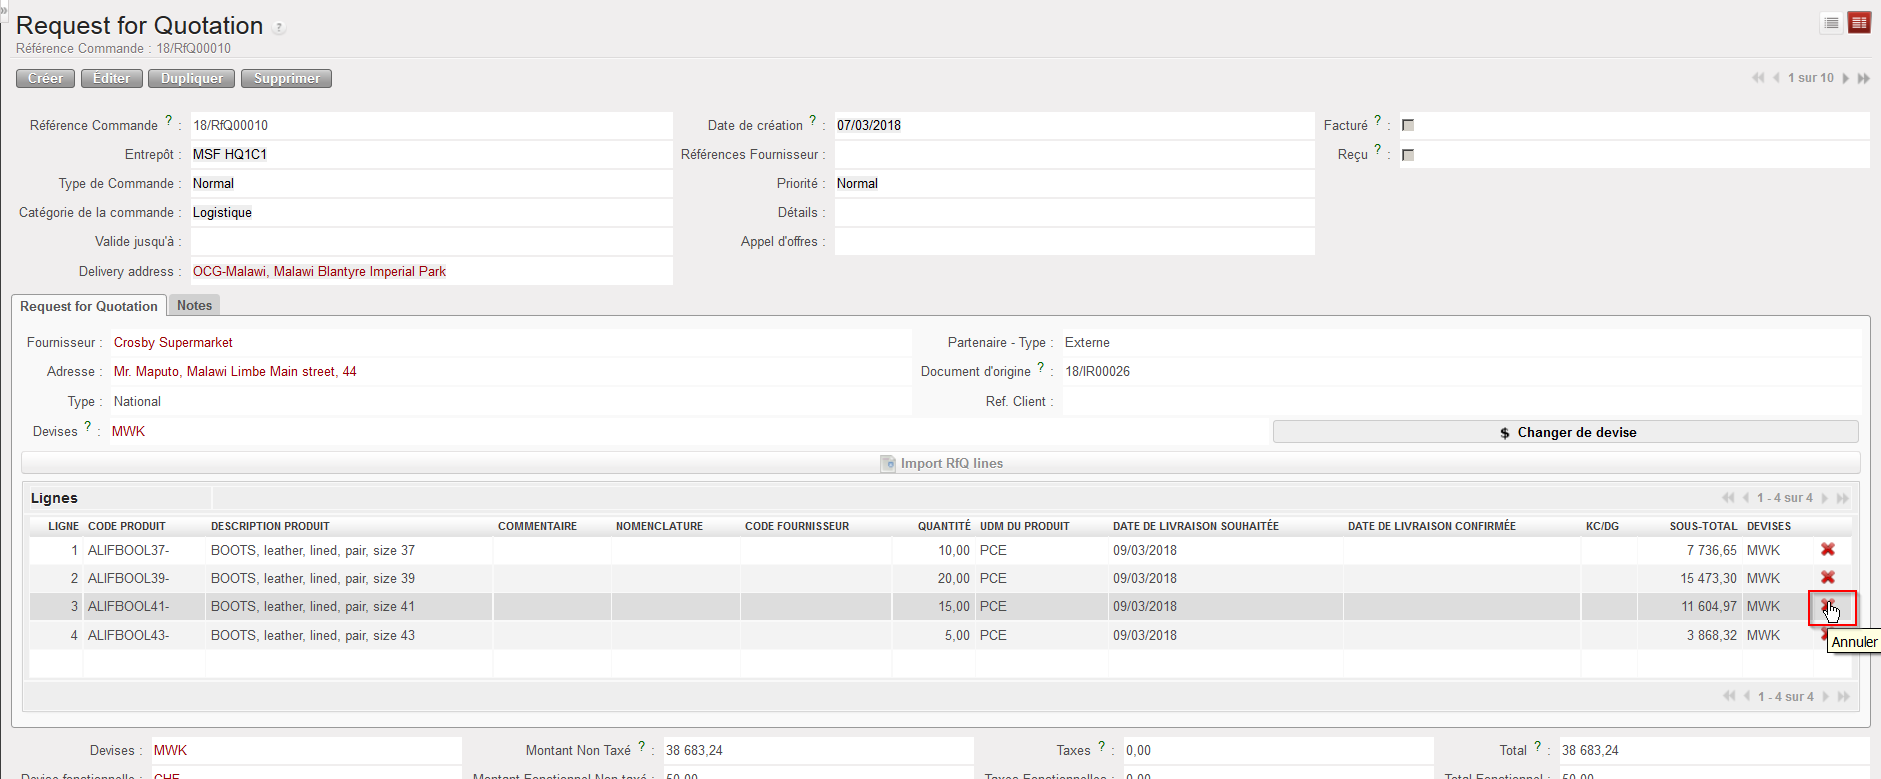Cancel line 1 ALIFBOOL37- with red X
Viewport: 1881px width, 779px height.
pyautogui.click(x=1827, y=549)
